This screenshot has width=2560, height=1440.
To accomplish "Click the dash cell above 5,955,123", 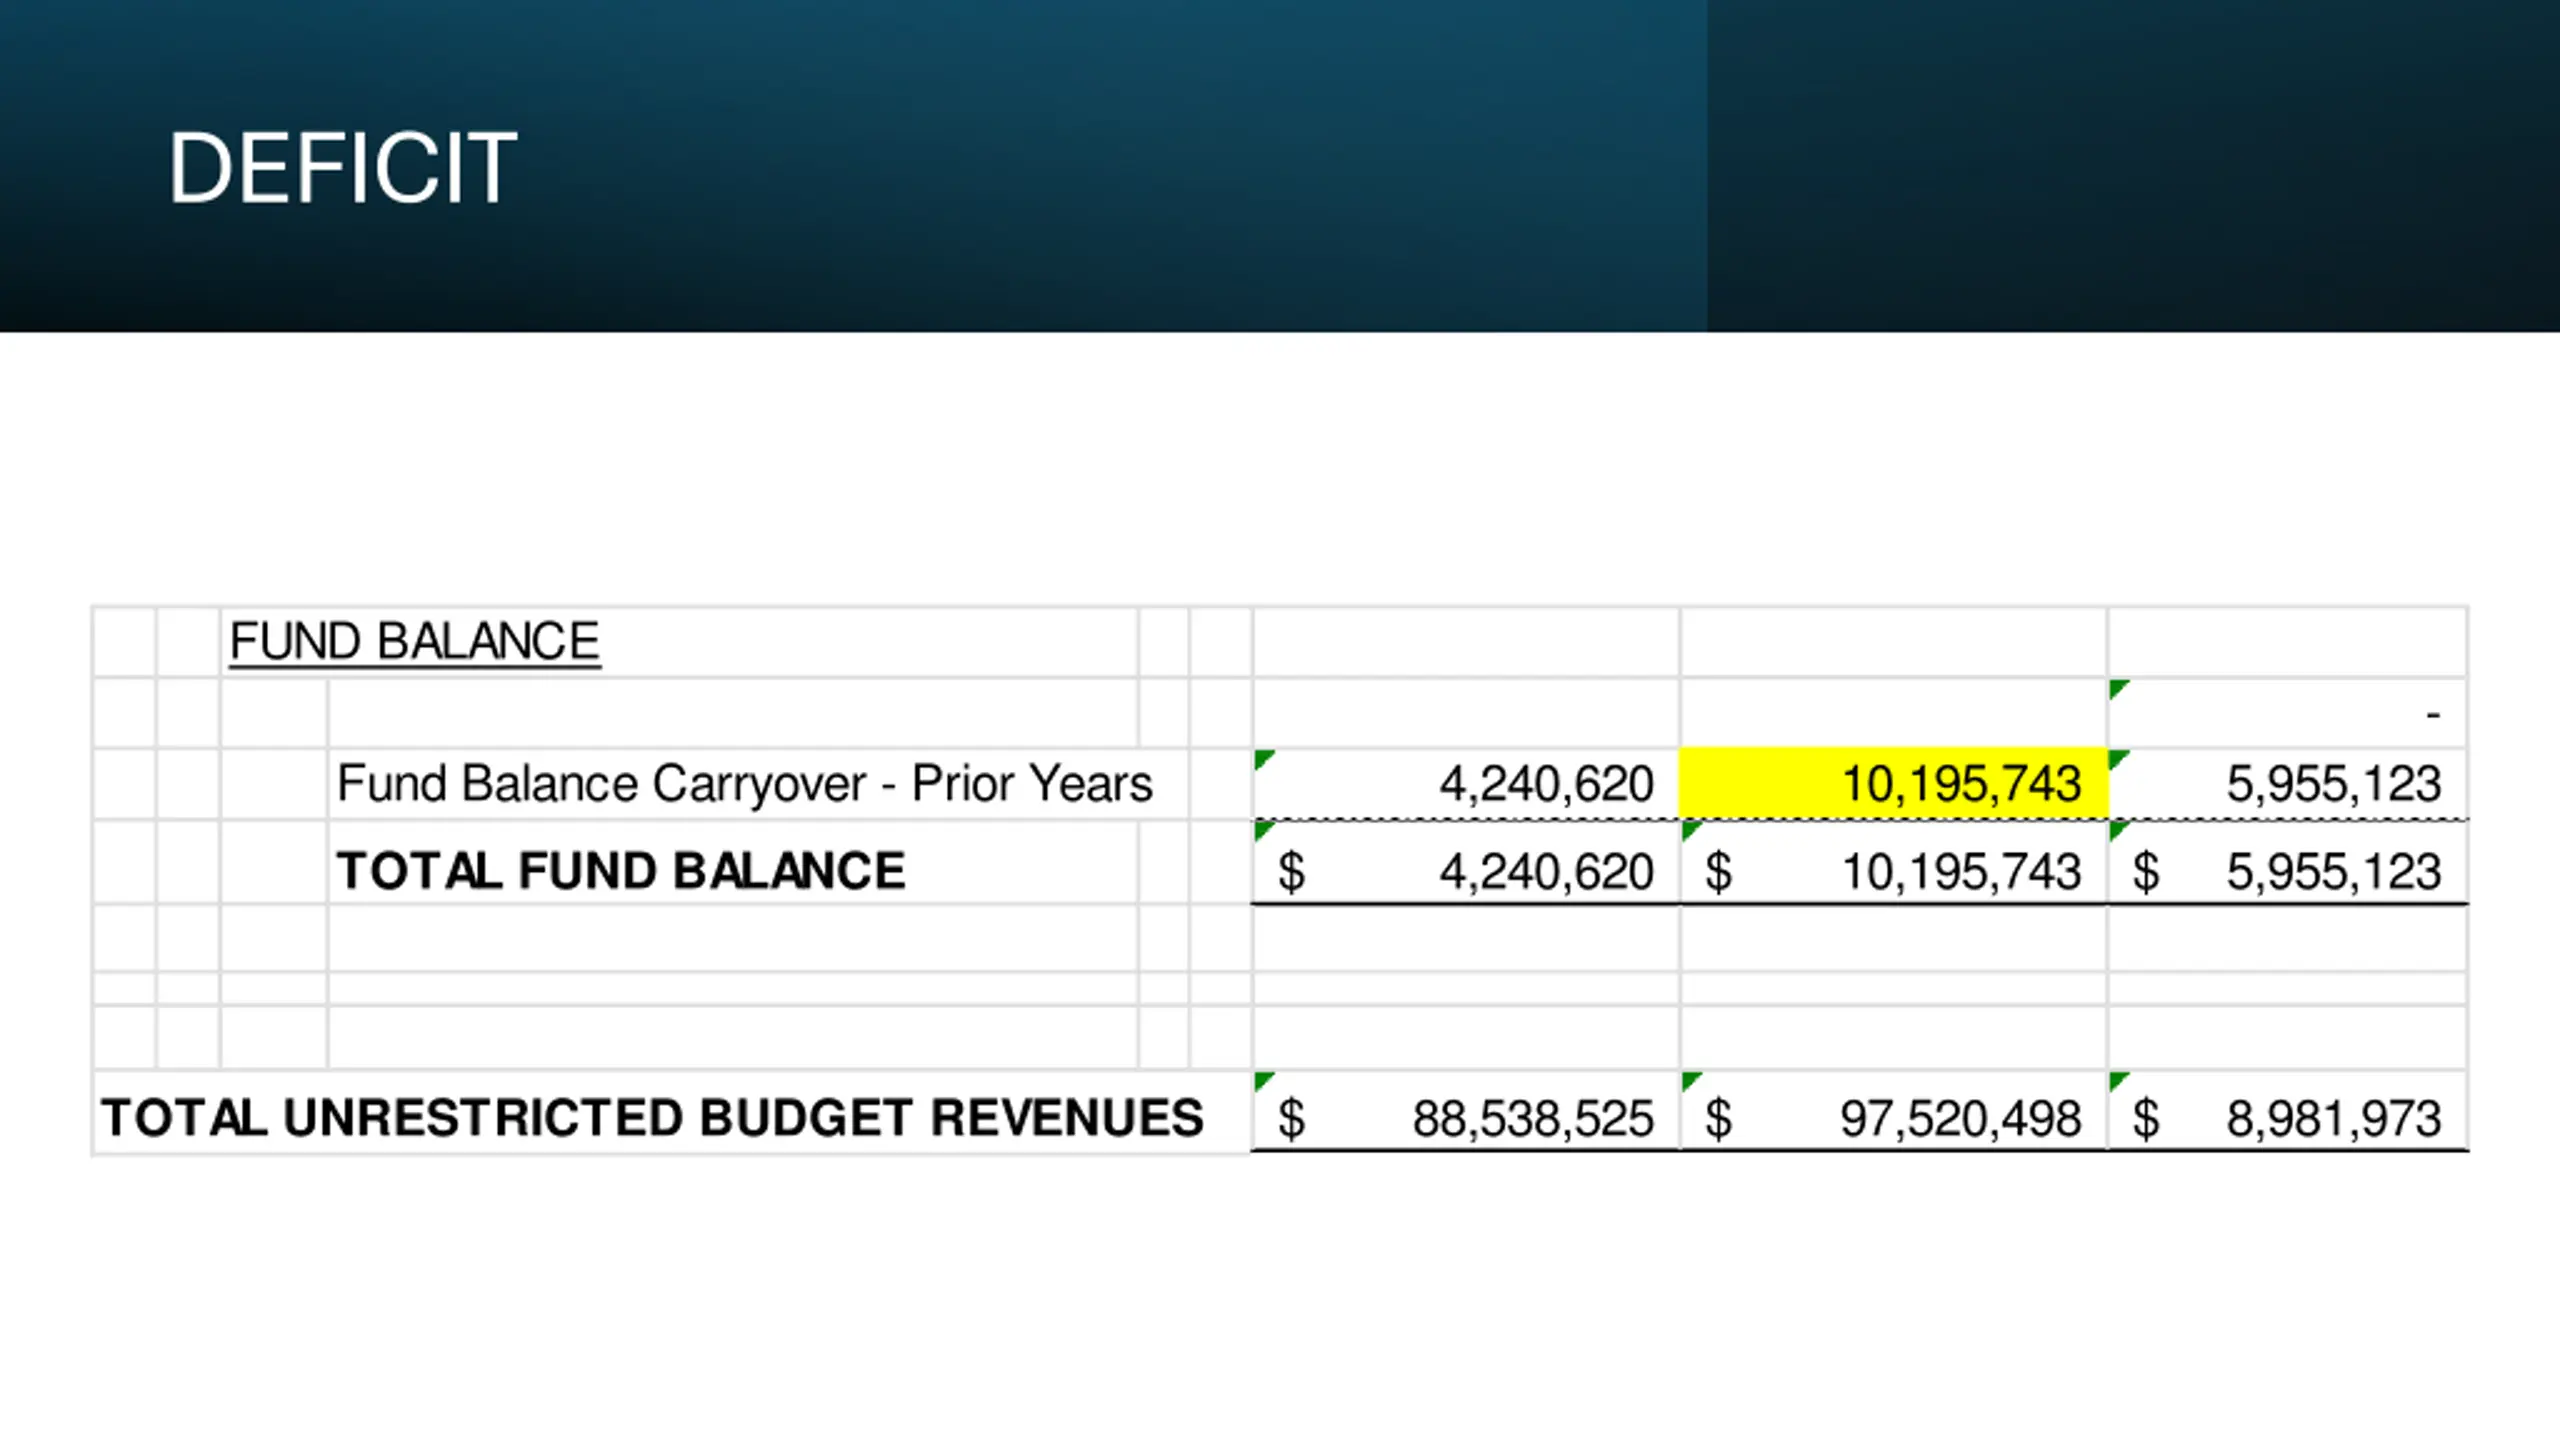I will pyautogui.click(x=2288, y=713).
